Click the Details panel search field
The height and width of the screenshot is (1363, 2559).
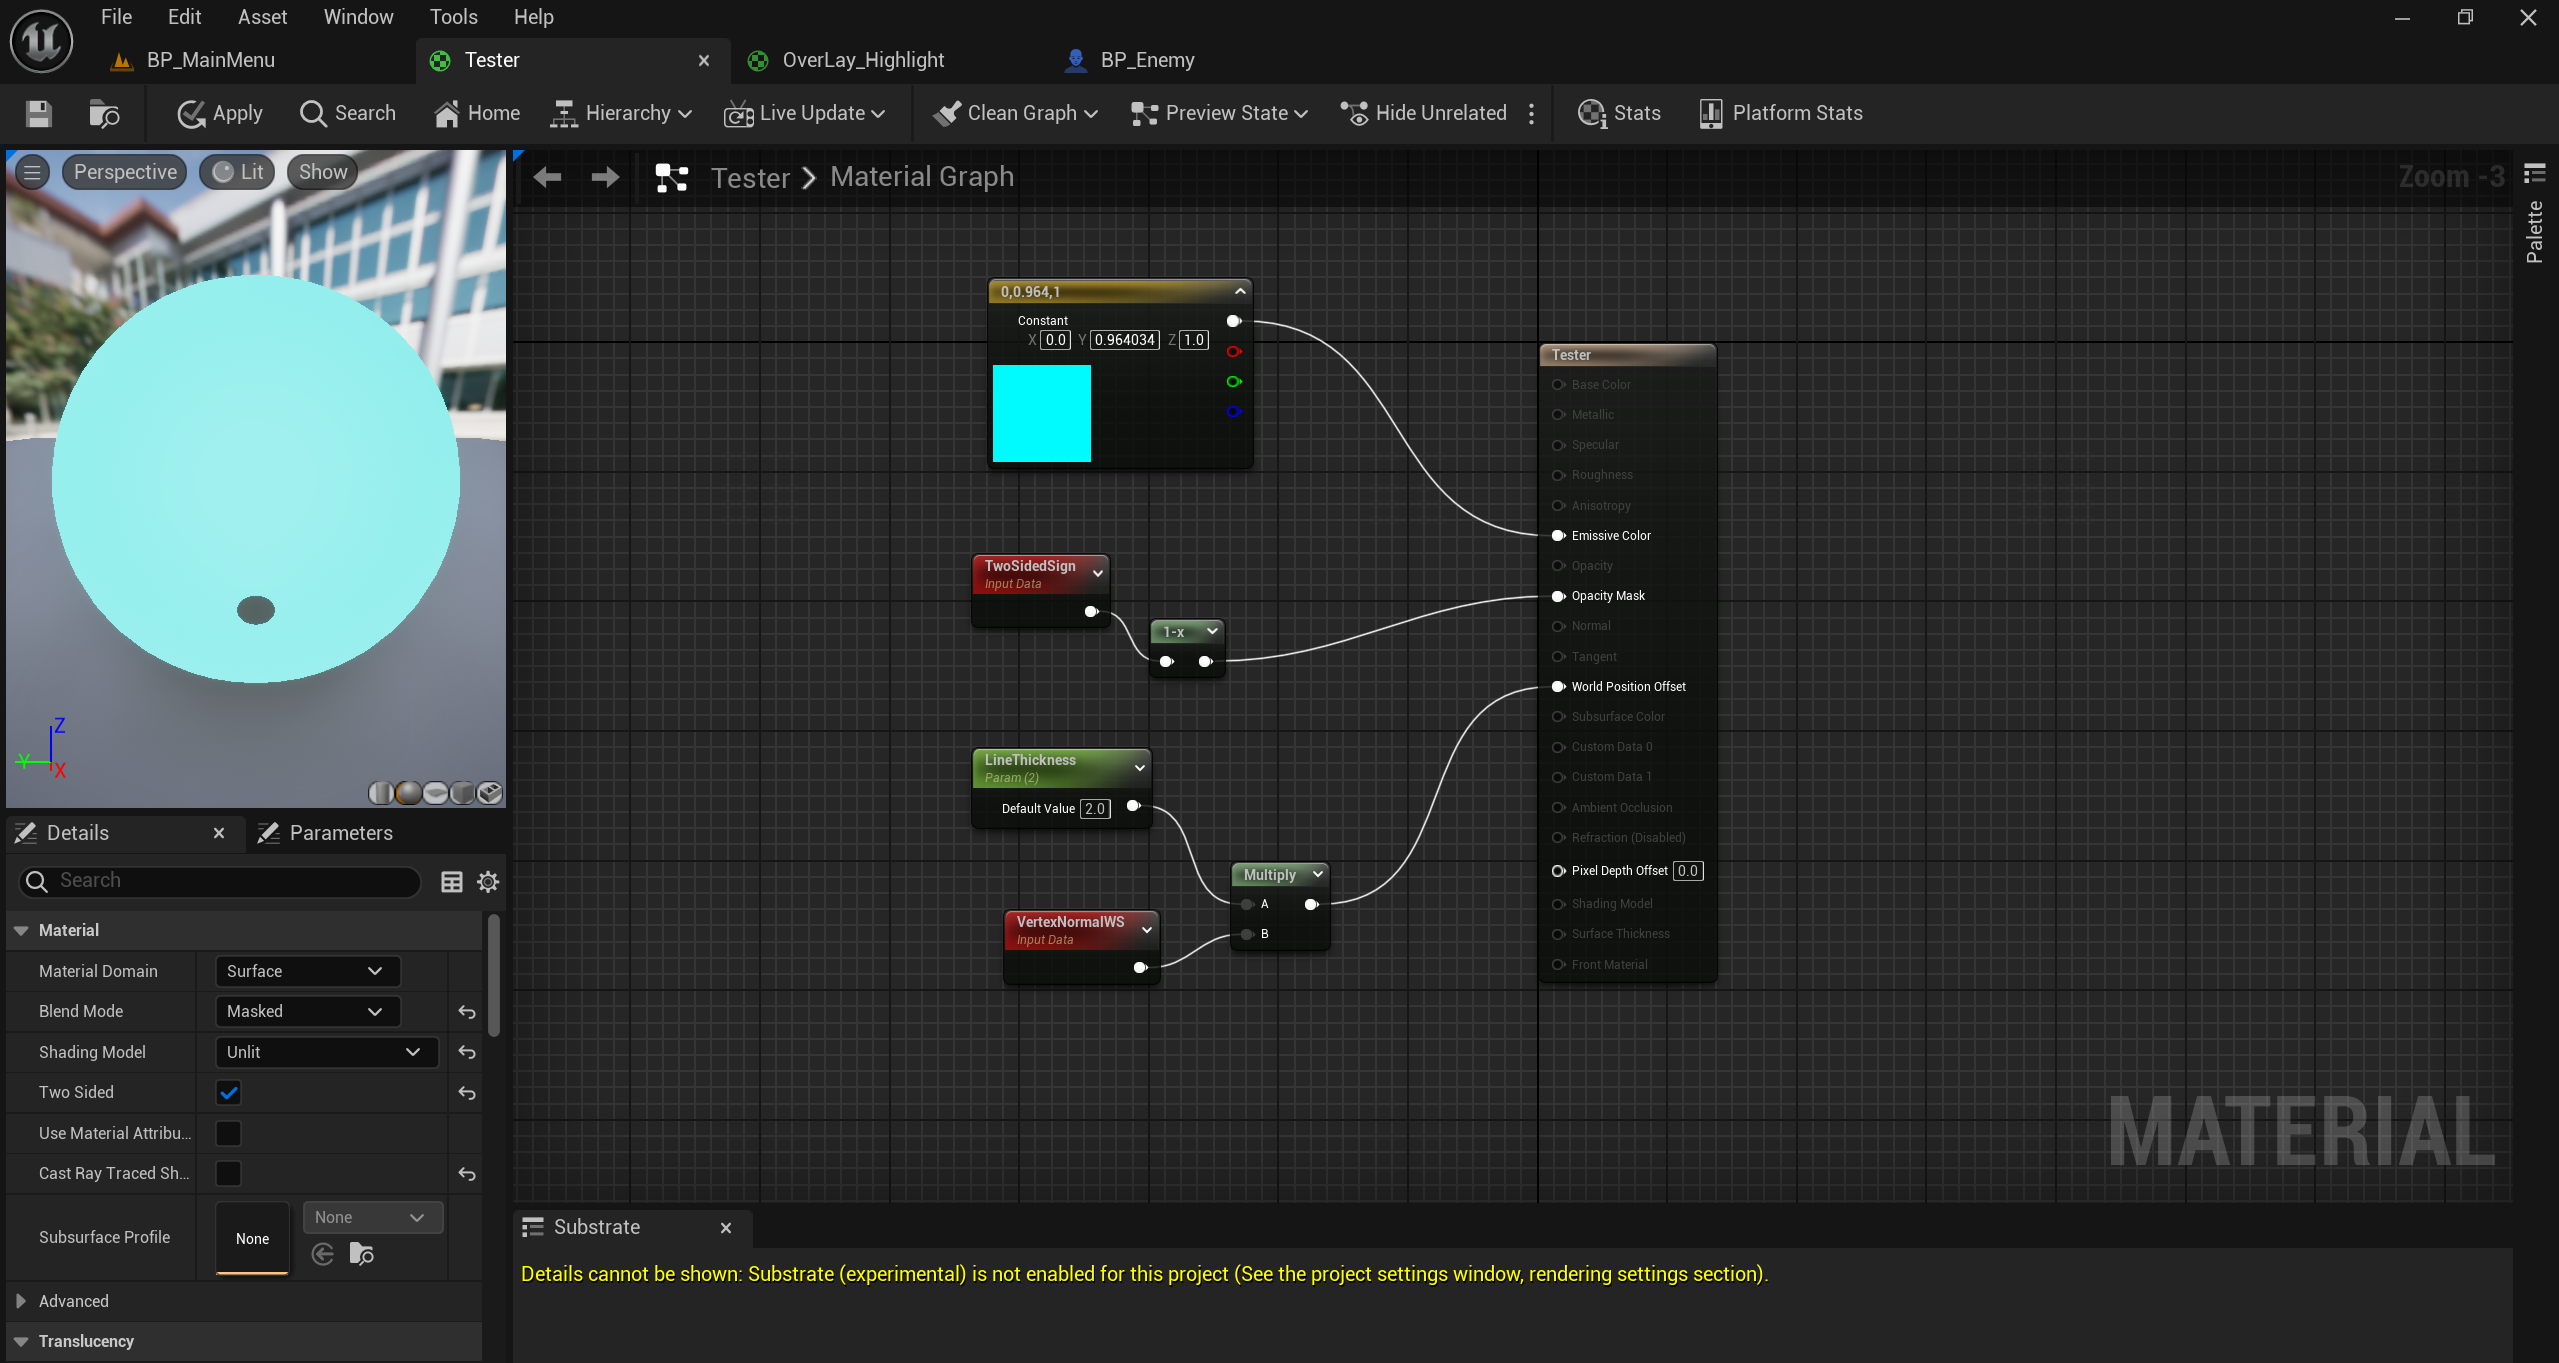pos(220,881)
